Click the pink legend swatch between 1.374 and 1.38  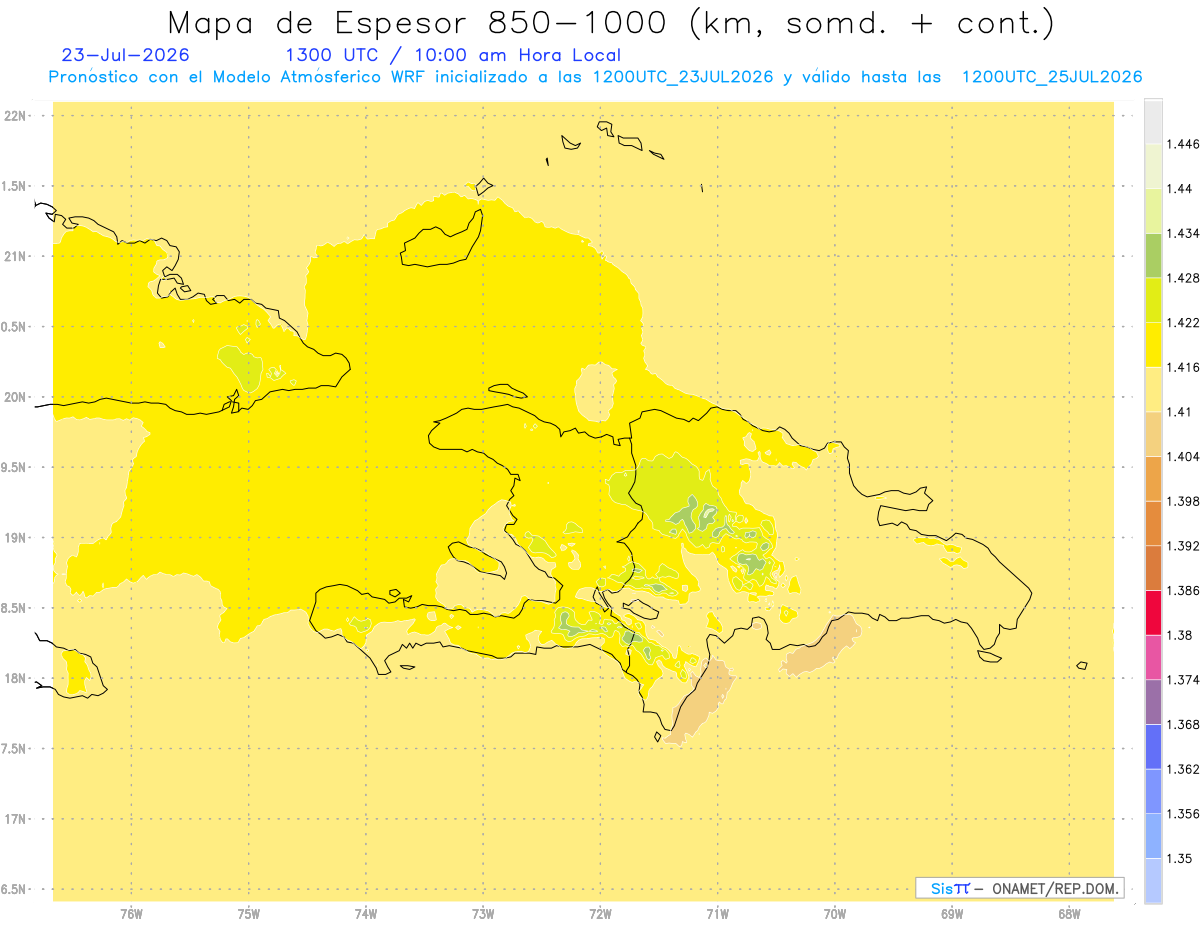tap(1153, 657)
